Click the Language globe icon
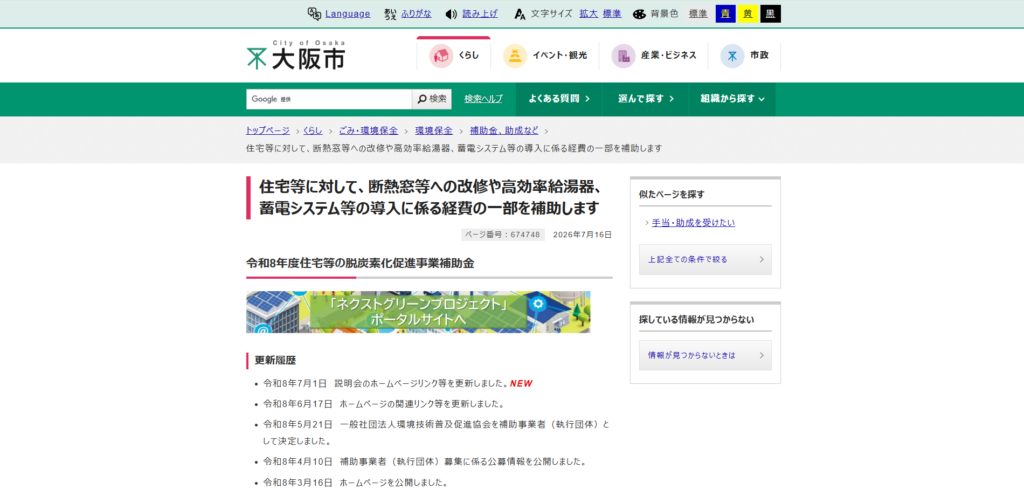This screenshot has height=489, width=1024. [313, 14]
